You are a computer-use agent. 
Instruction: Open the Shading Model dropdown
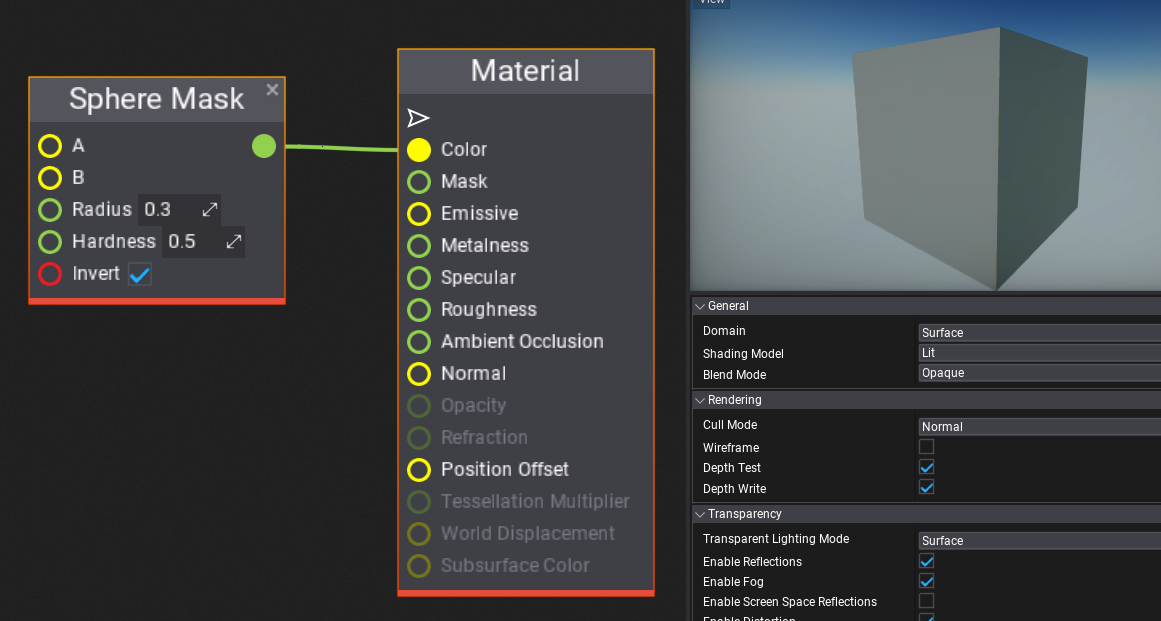[1040, 352]
